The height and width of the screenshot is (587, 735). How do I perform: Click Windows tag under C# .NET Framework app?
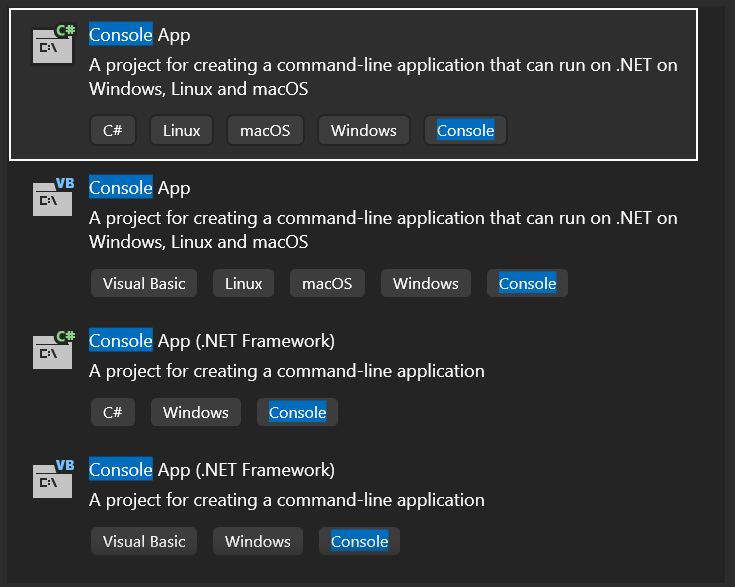pyautogui.click(x=196, y=412)
